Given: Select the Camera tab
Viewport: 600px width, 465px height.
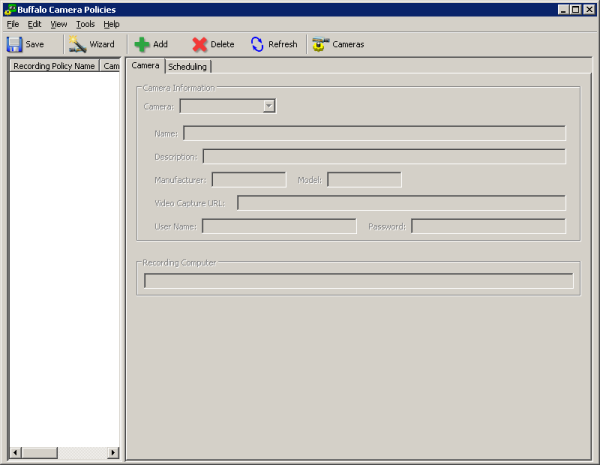Looking at the screenshot, I should tap(145, 65).
